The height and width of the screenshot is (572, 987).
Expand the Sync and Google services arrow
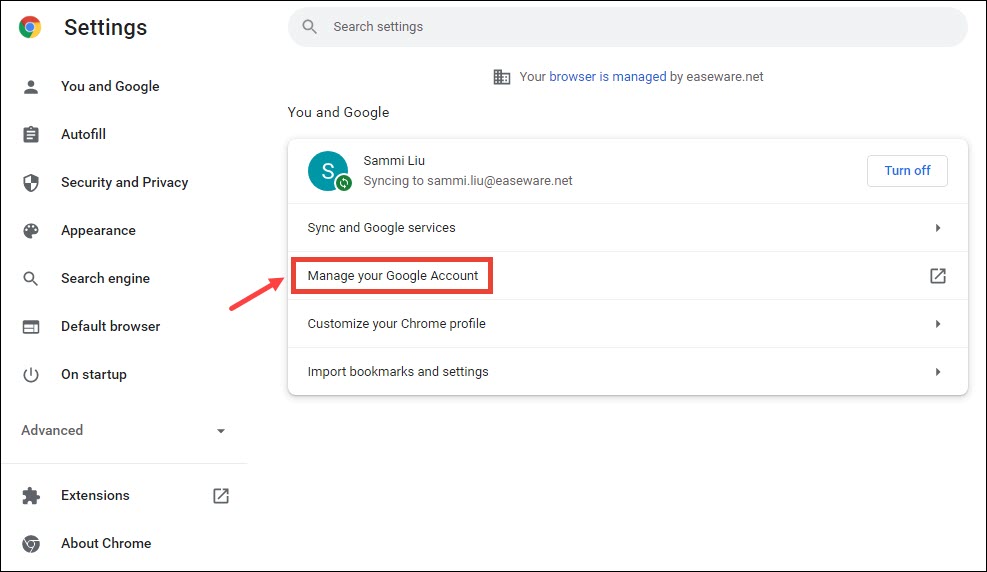938,228
